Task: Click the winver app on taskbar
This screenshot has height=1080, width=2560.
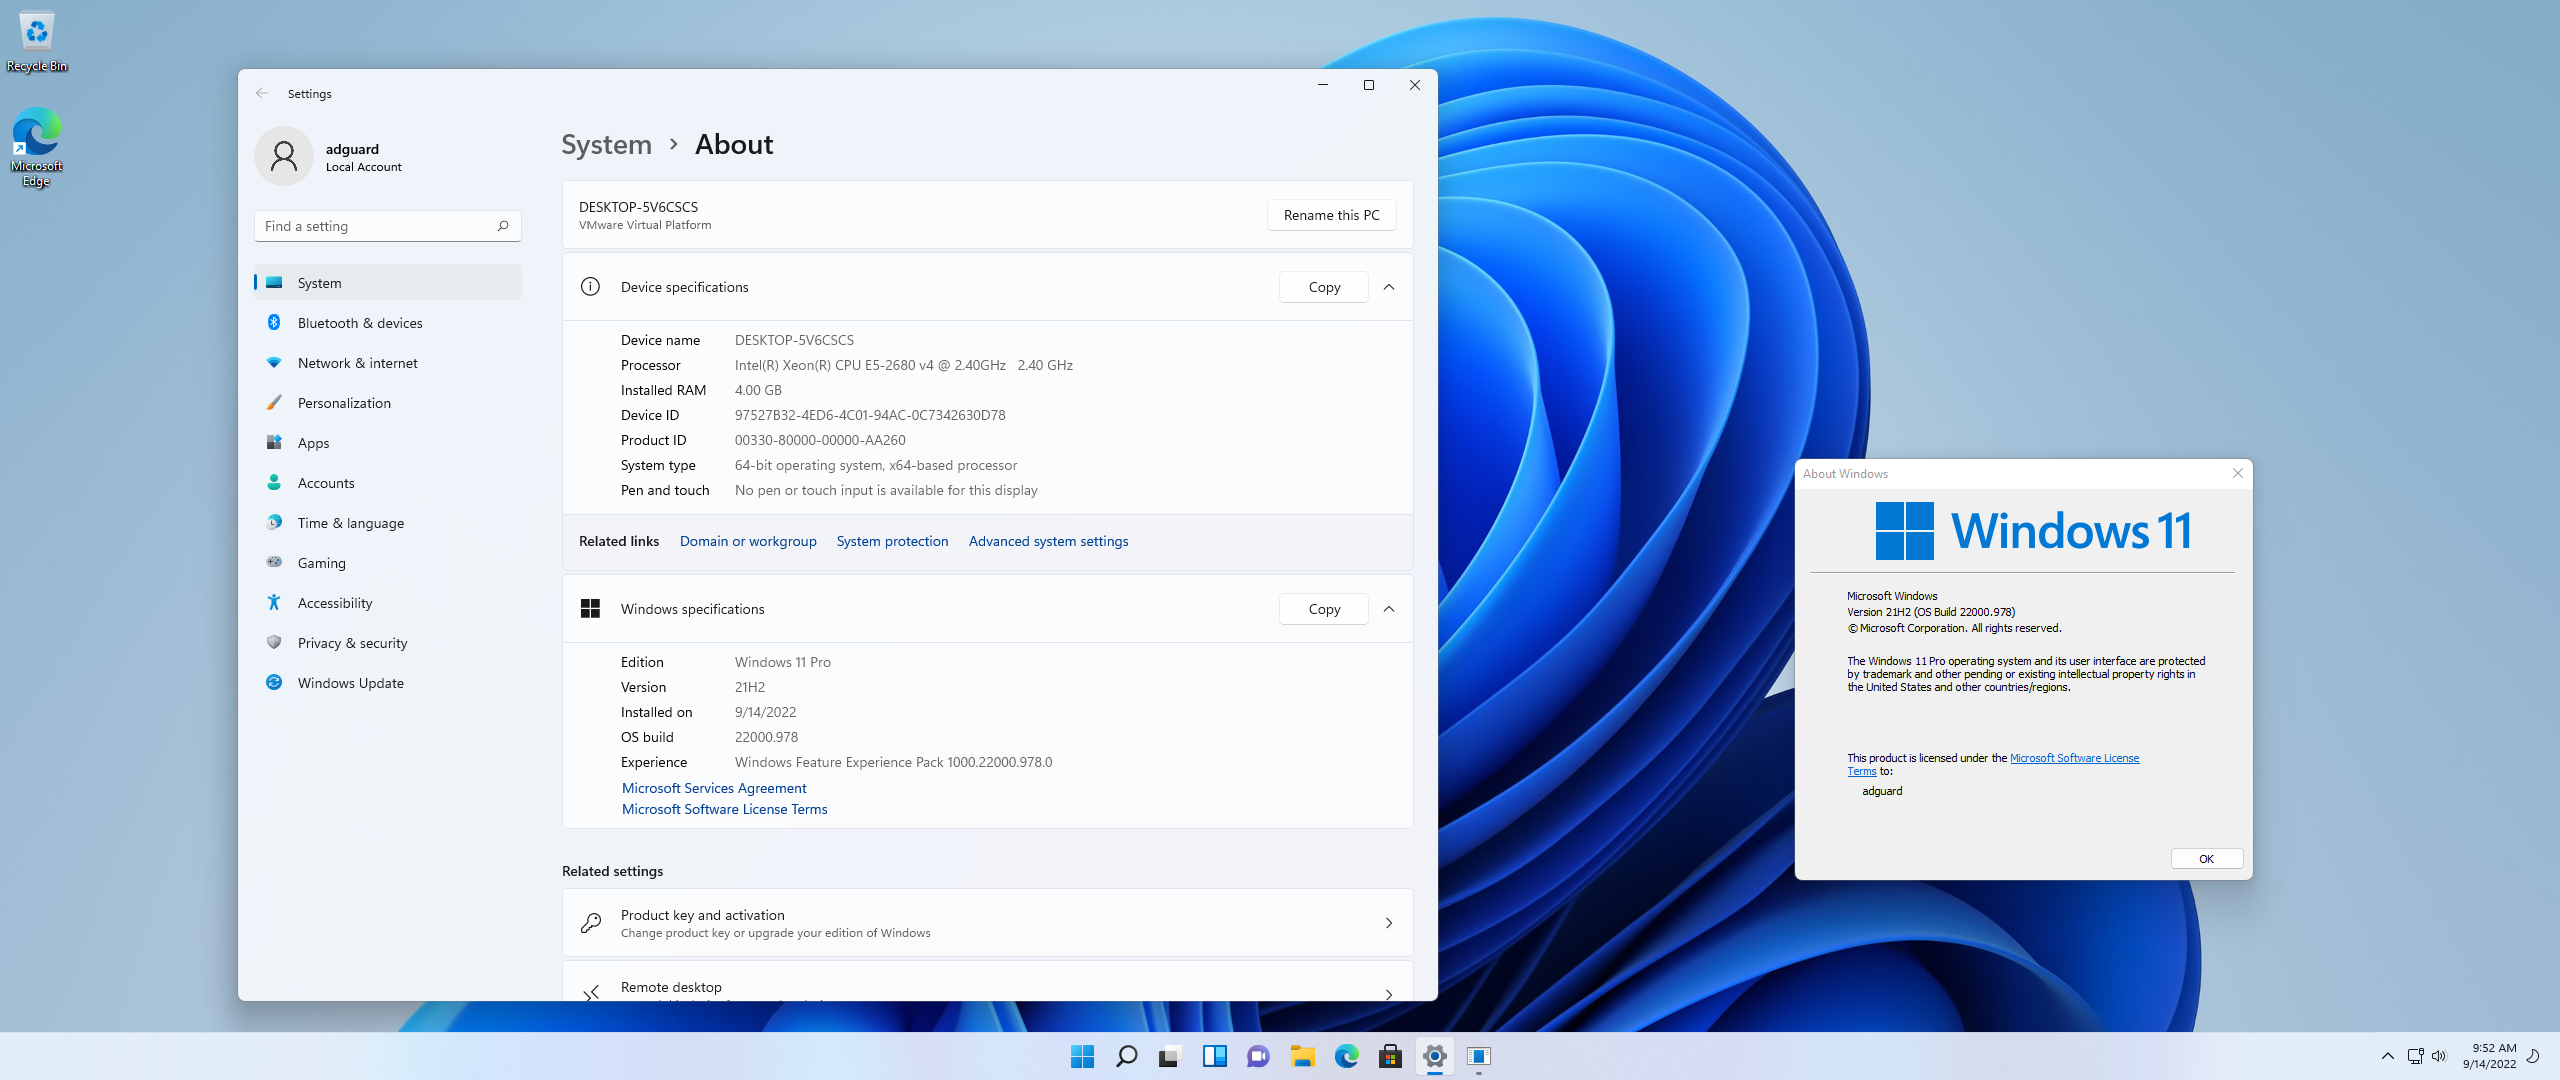Action: pyautogui.click(x=1478, y=1056)
